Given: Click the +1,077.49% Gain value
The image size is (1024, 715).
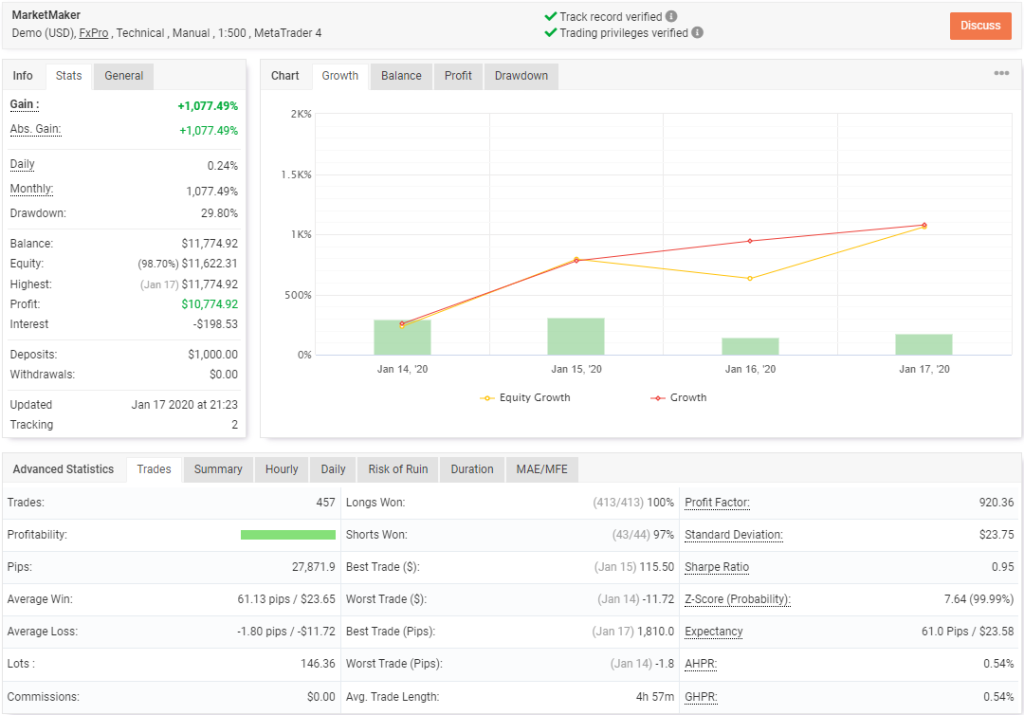Looking at the screenshot, I should (x=208, y=106).
